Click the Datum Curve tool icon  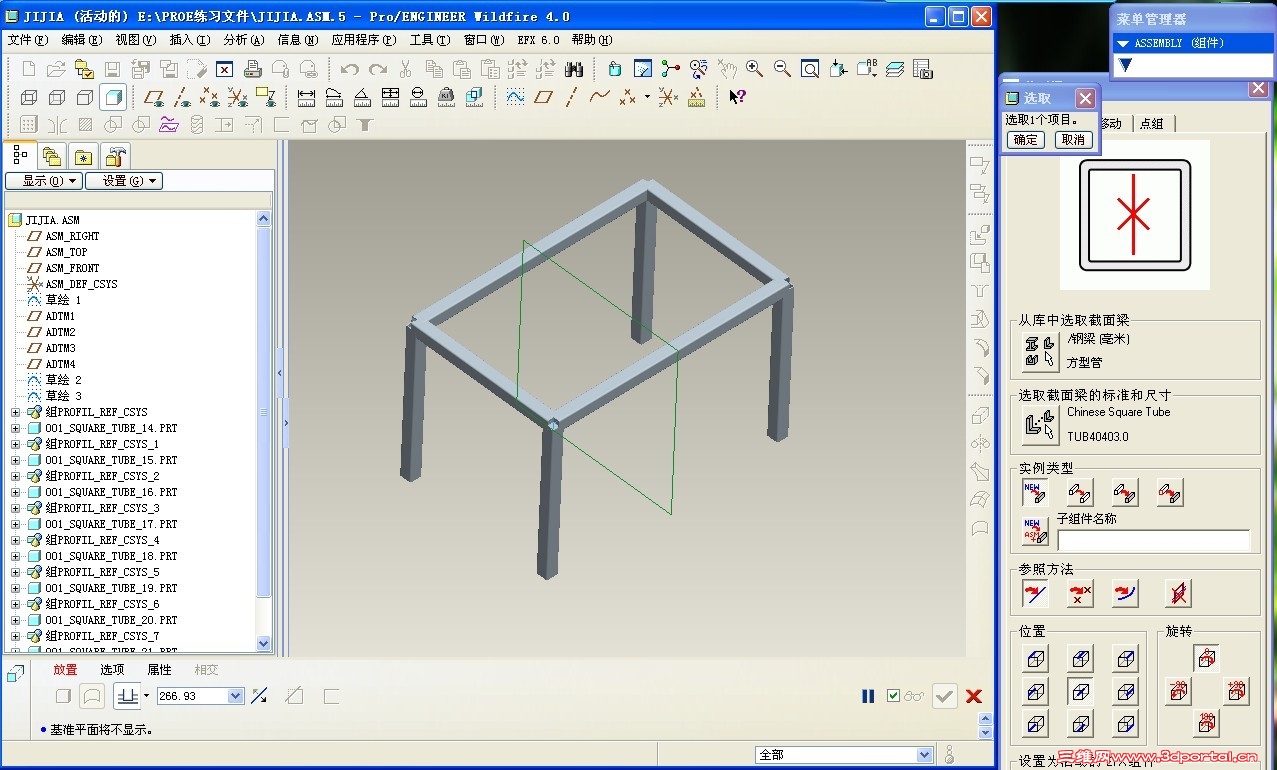pos(599,97)
